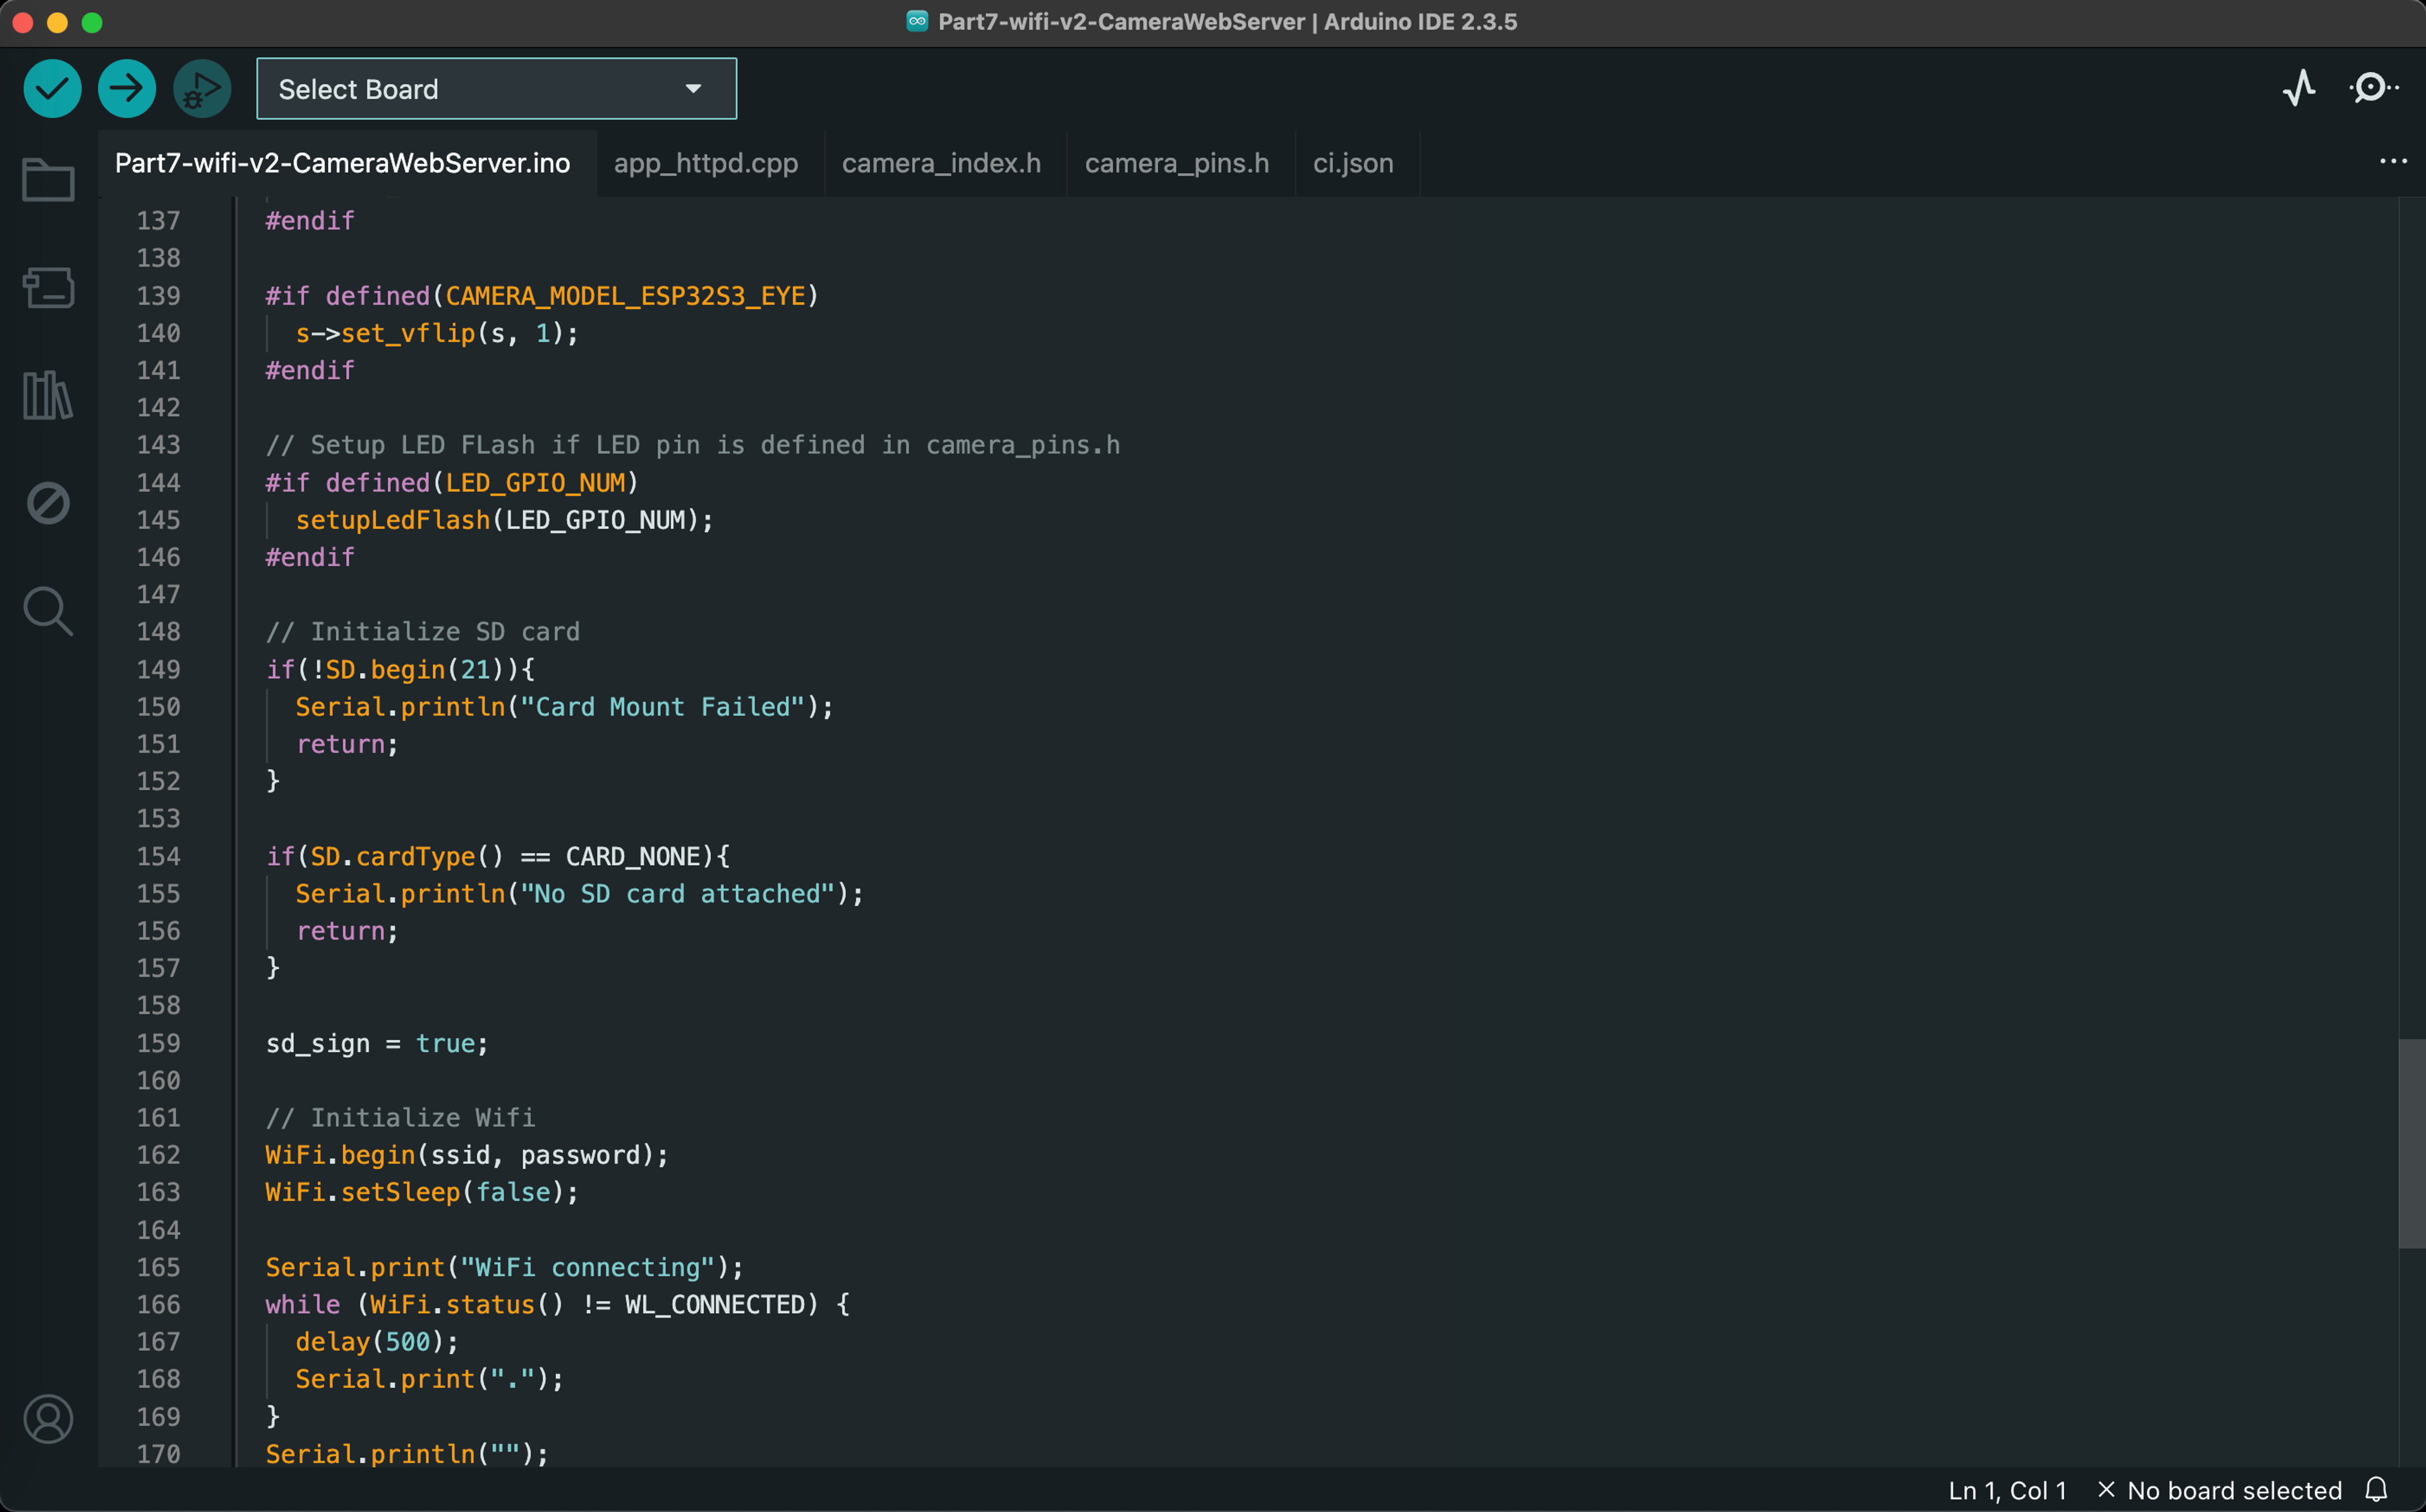2426x1512 pixels.
Task: Click the Upload arrow button
Action: tap(127, 89)
